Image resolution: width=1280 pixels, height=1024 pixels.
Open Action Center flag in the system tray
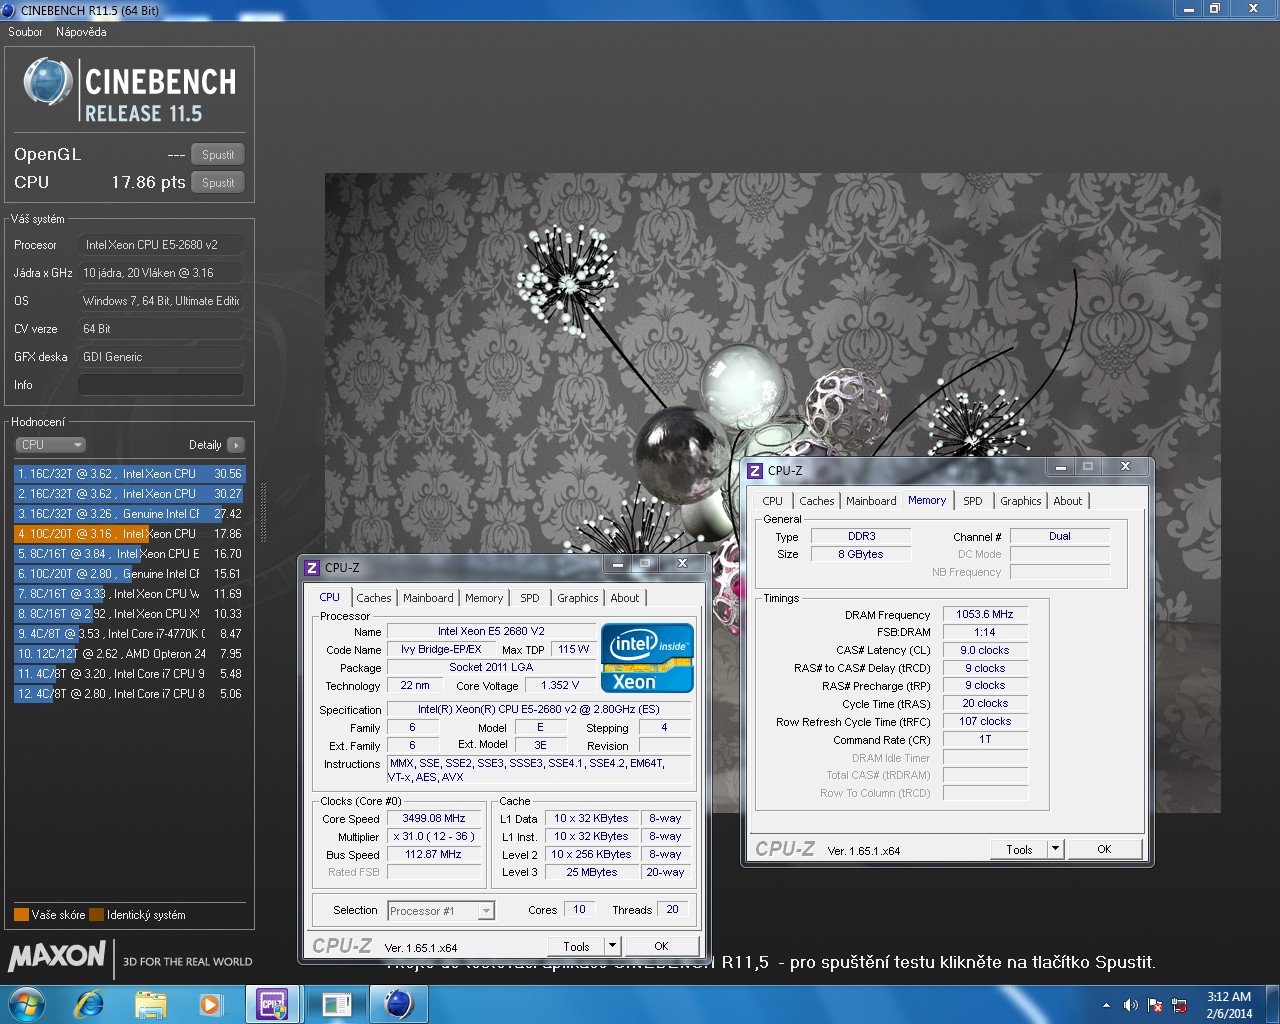[x=1155, y=1005]
